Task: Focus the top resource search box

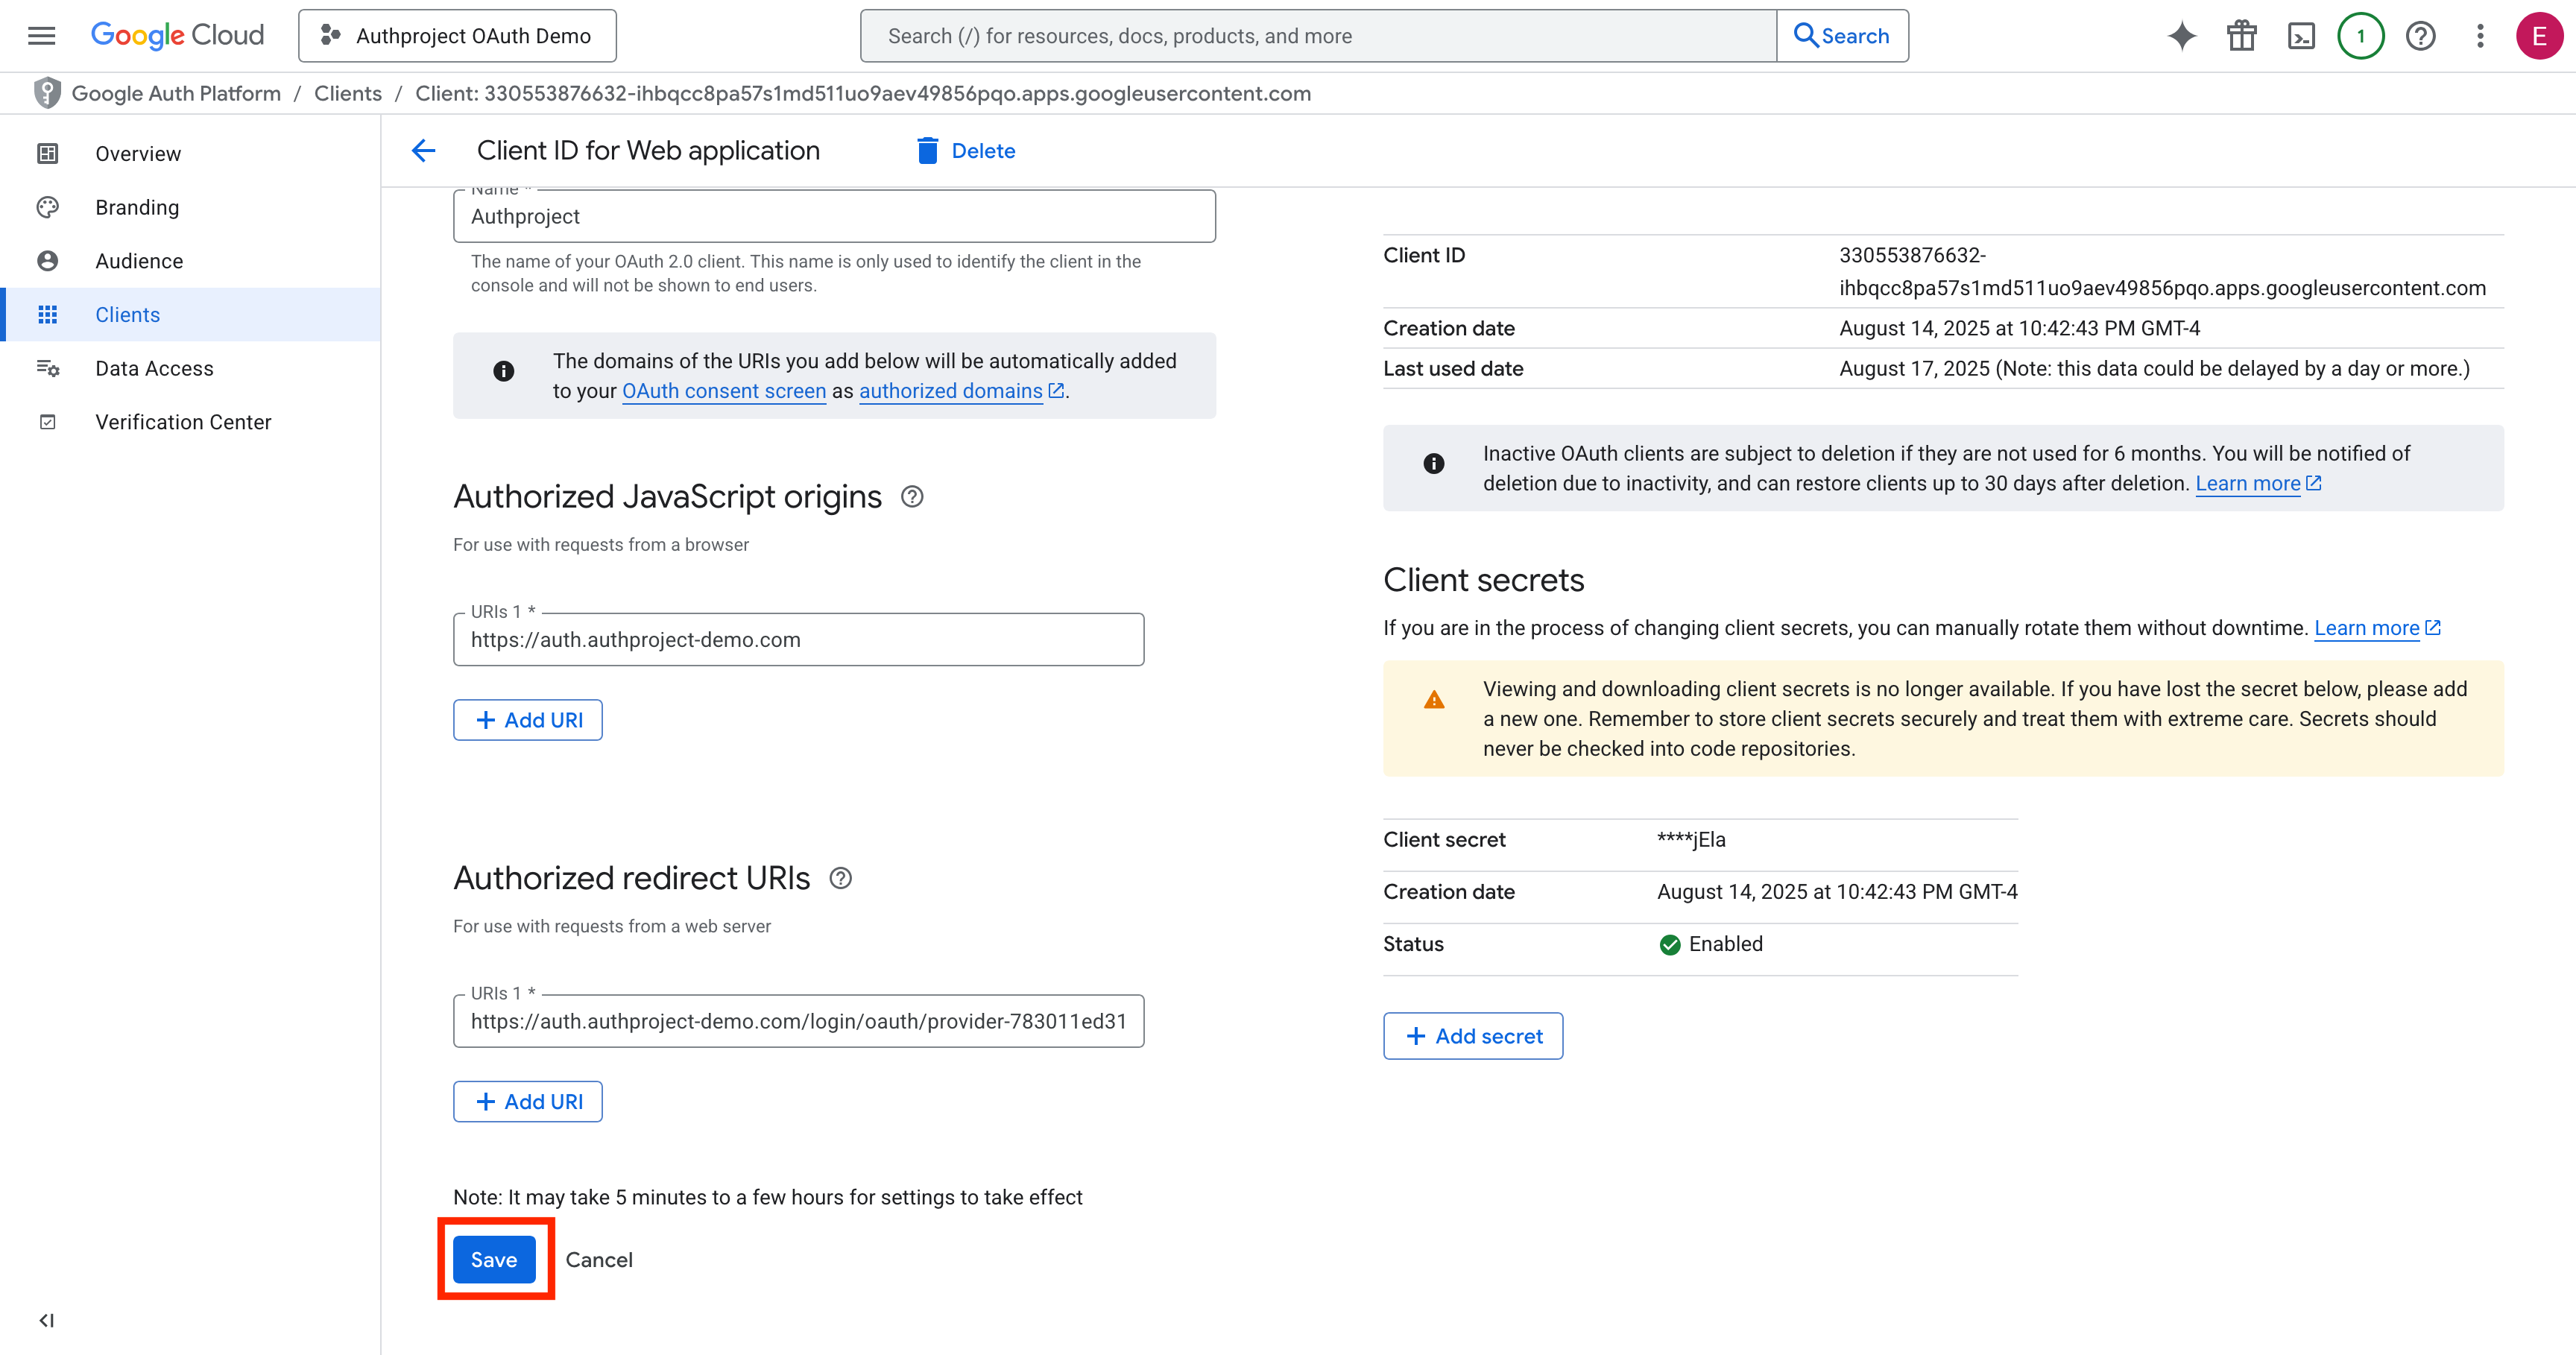Action: coord(1318,36)
